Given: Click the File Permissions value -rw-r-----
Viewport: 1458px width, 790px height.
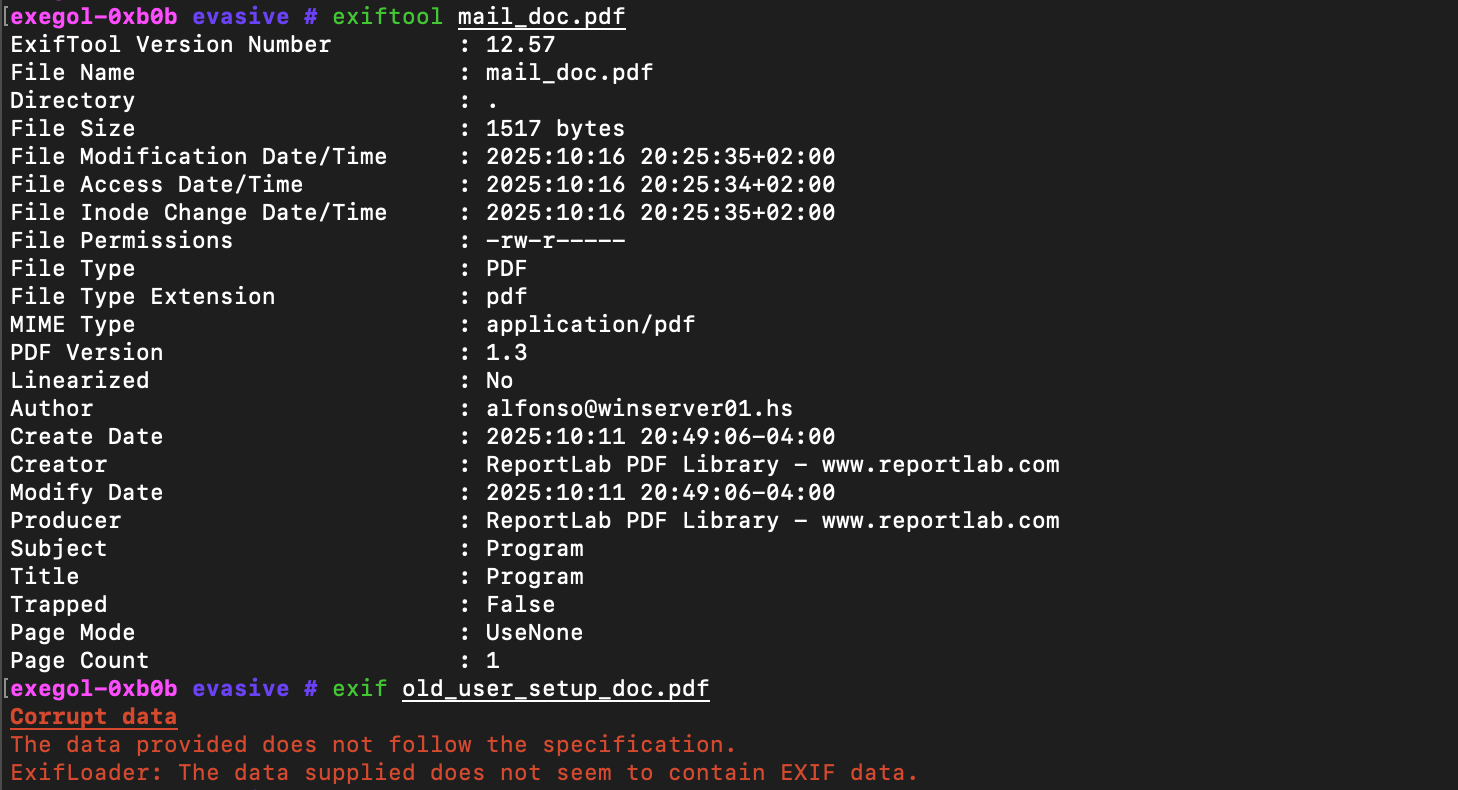Looking at the screenshot, I should click(x=555, y=241).
